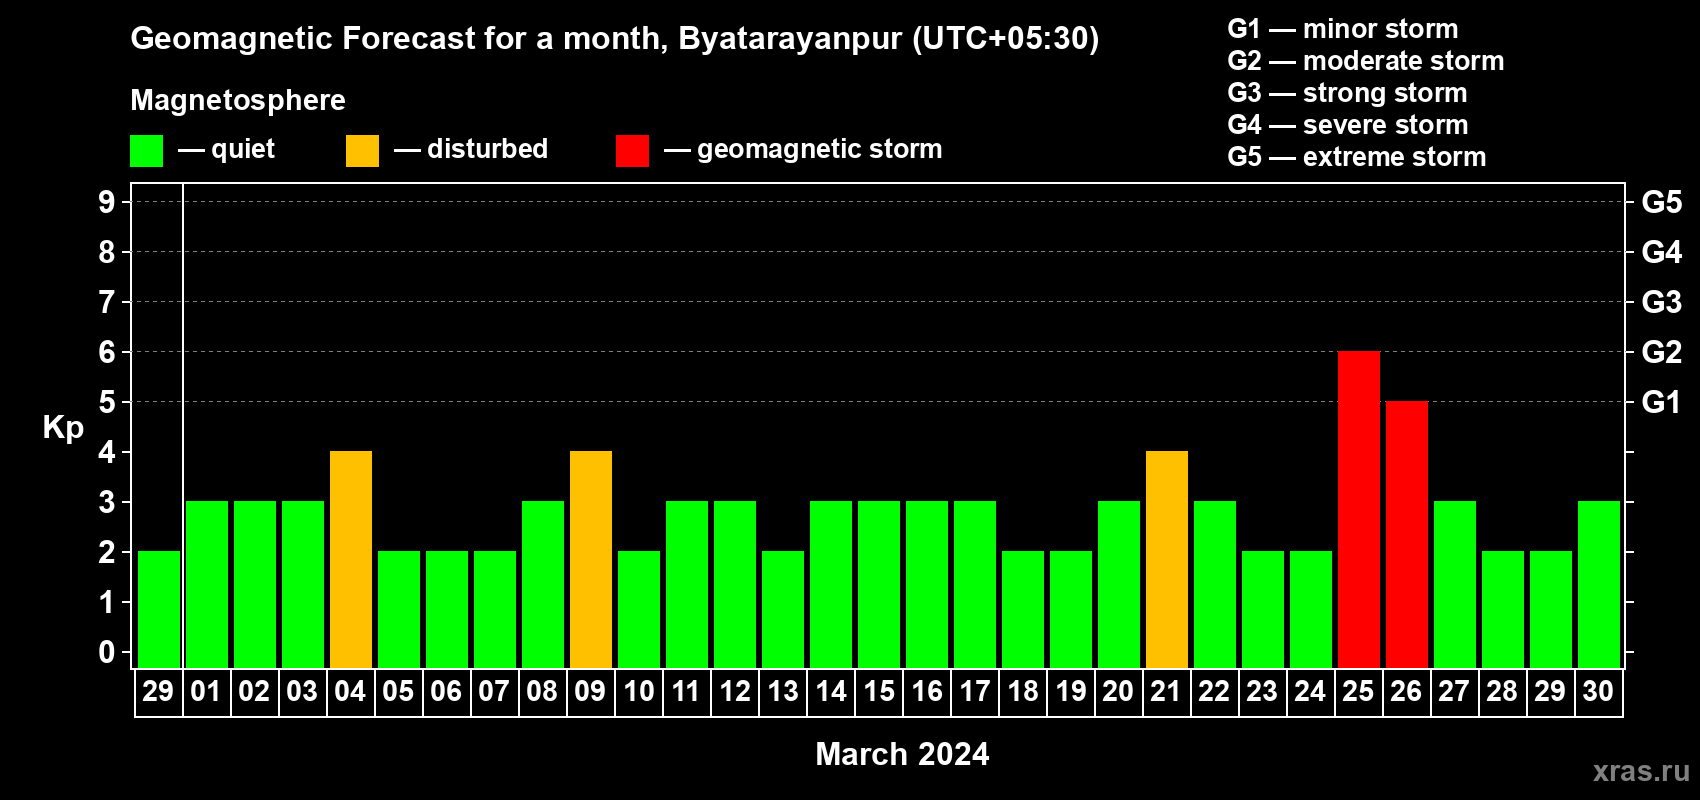
Task: Click the Kp value 0 tick label
Action: [107, 652]
